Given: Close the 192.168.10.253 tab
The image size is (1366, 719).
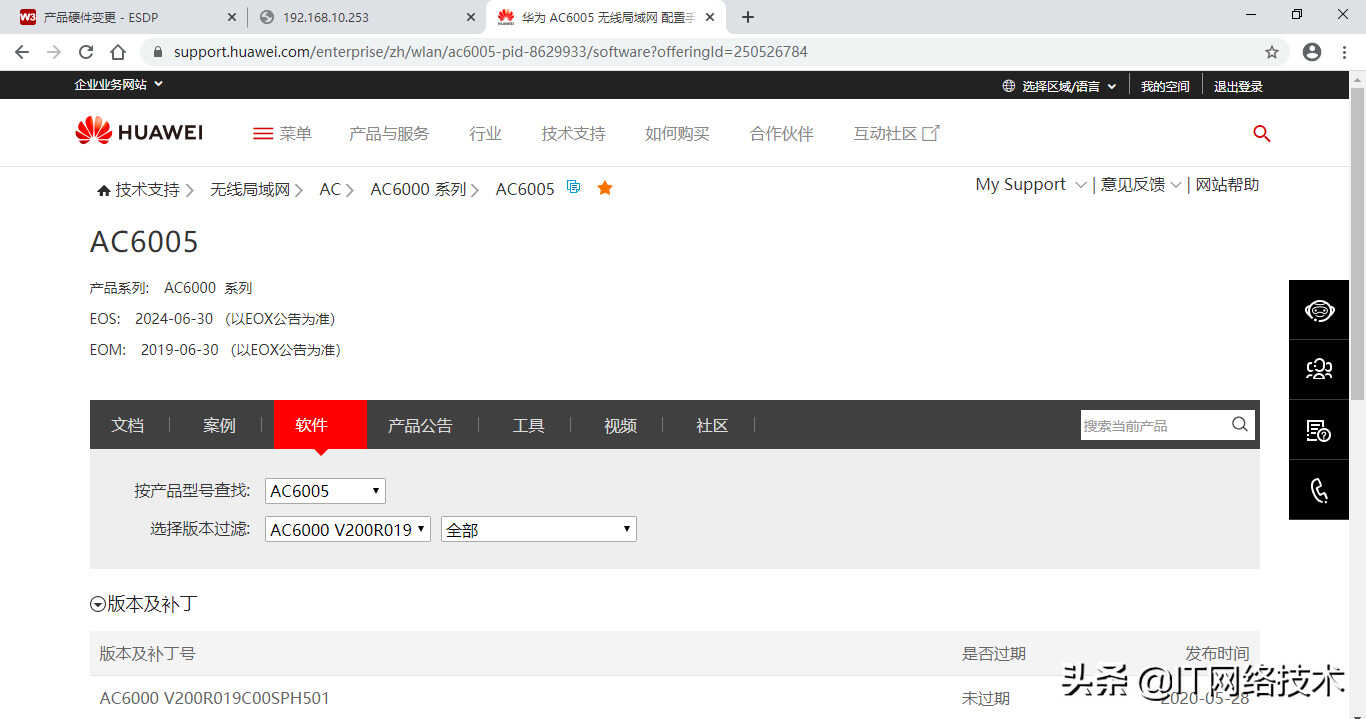Looking at the screenshot, I should (471, 17).
